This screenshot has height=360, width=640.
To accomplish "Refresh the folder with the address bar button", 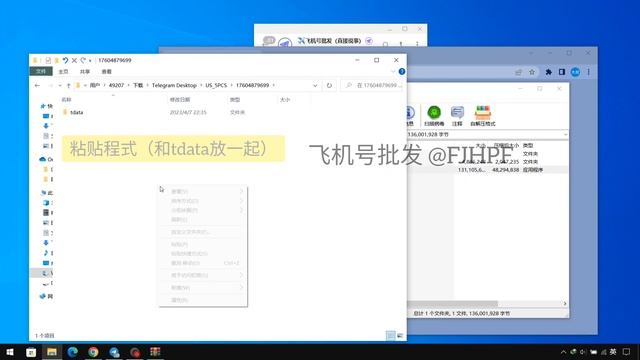I will pyautogui.click(x=329, y=85).
